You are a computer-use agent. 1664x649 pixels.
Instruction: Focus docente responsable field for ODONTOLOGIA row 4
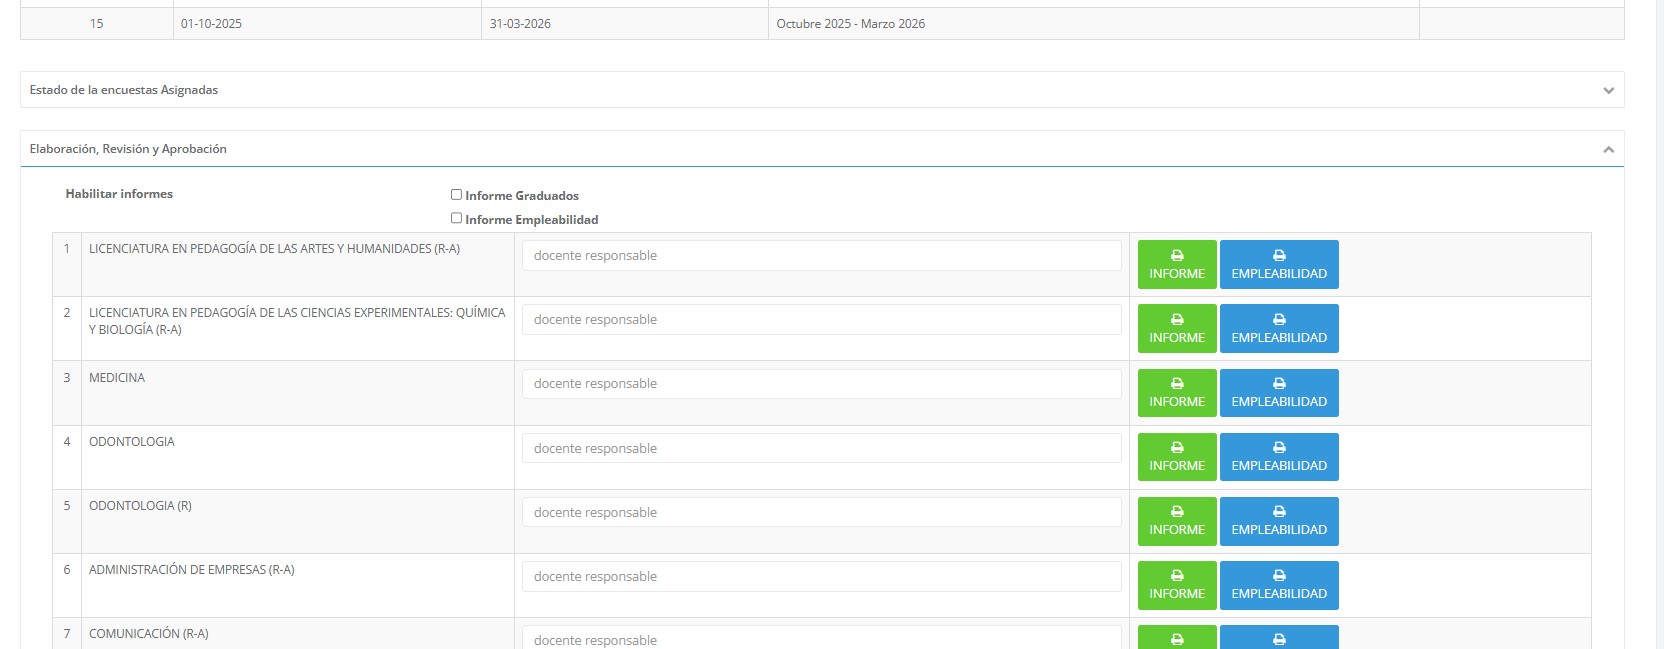pos(822,448)
